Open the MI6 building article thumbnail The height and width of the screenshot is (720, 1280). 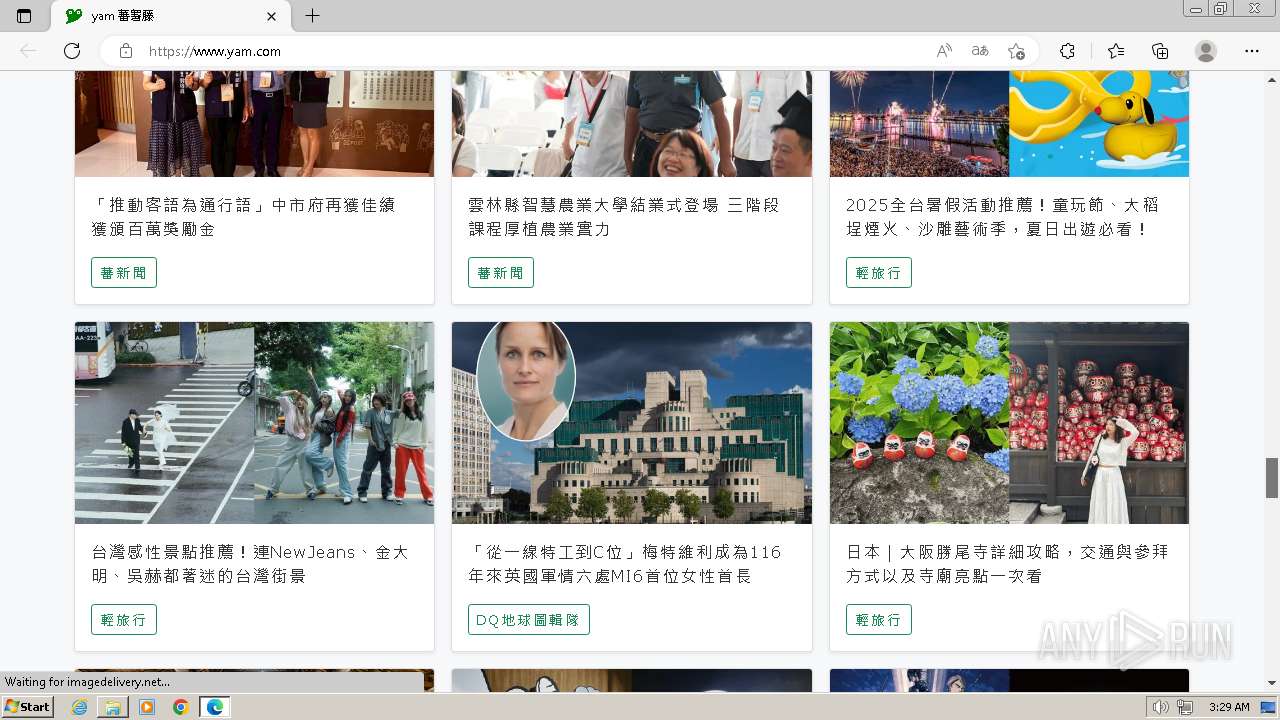click(632, 423)
